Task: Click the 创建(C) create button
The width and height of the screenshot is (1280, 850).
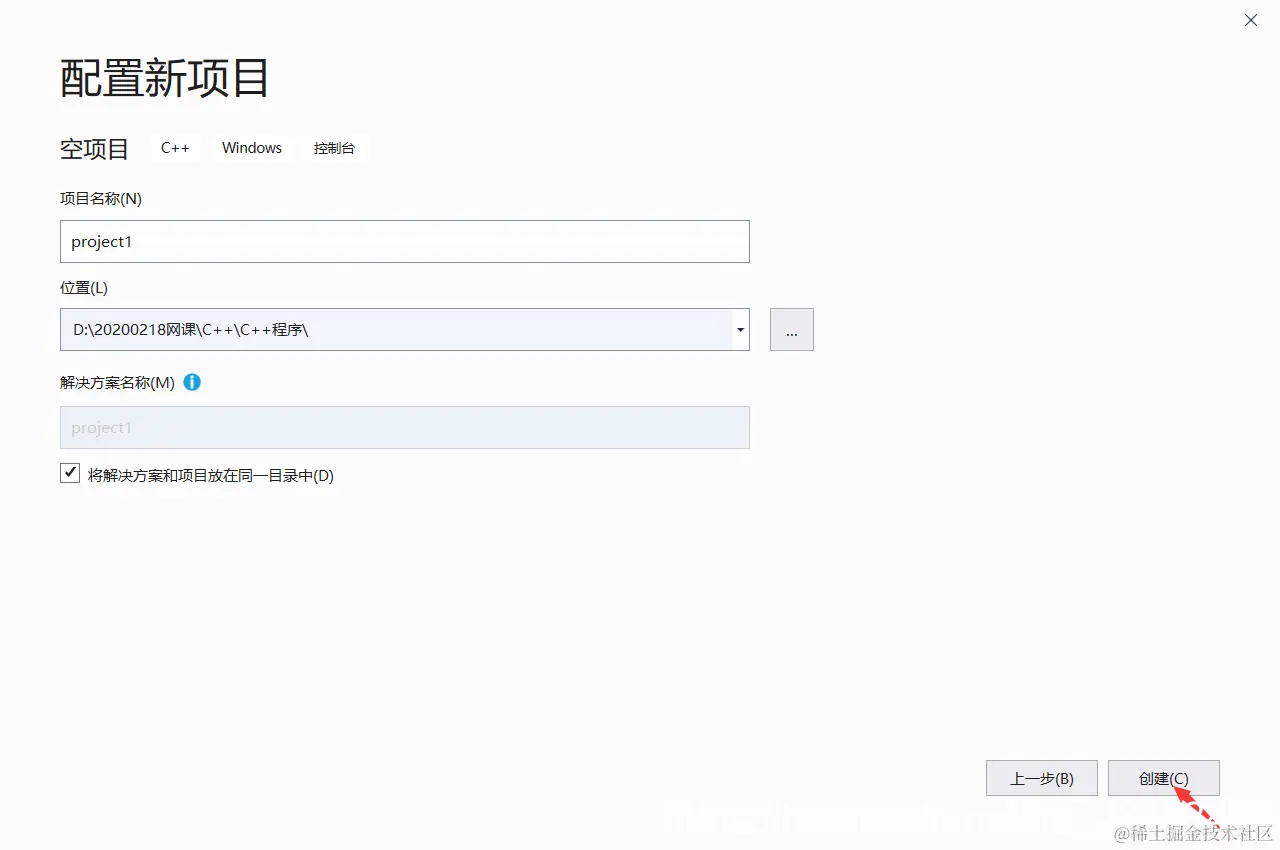Action: pyautogui.click(x=1164, y=778)
